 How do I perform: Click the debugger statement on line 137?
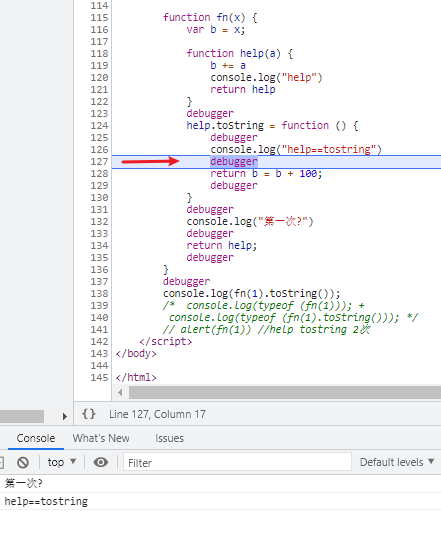pyautogui.click(x=187, y=281)
